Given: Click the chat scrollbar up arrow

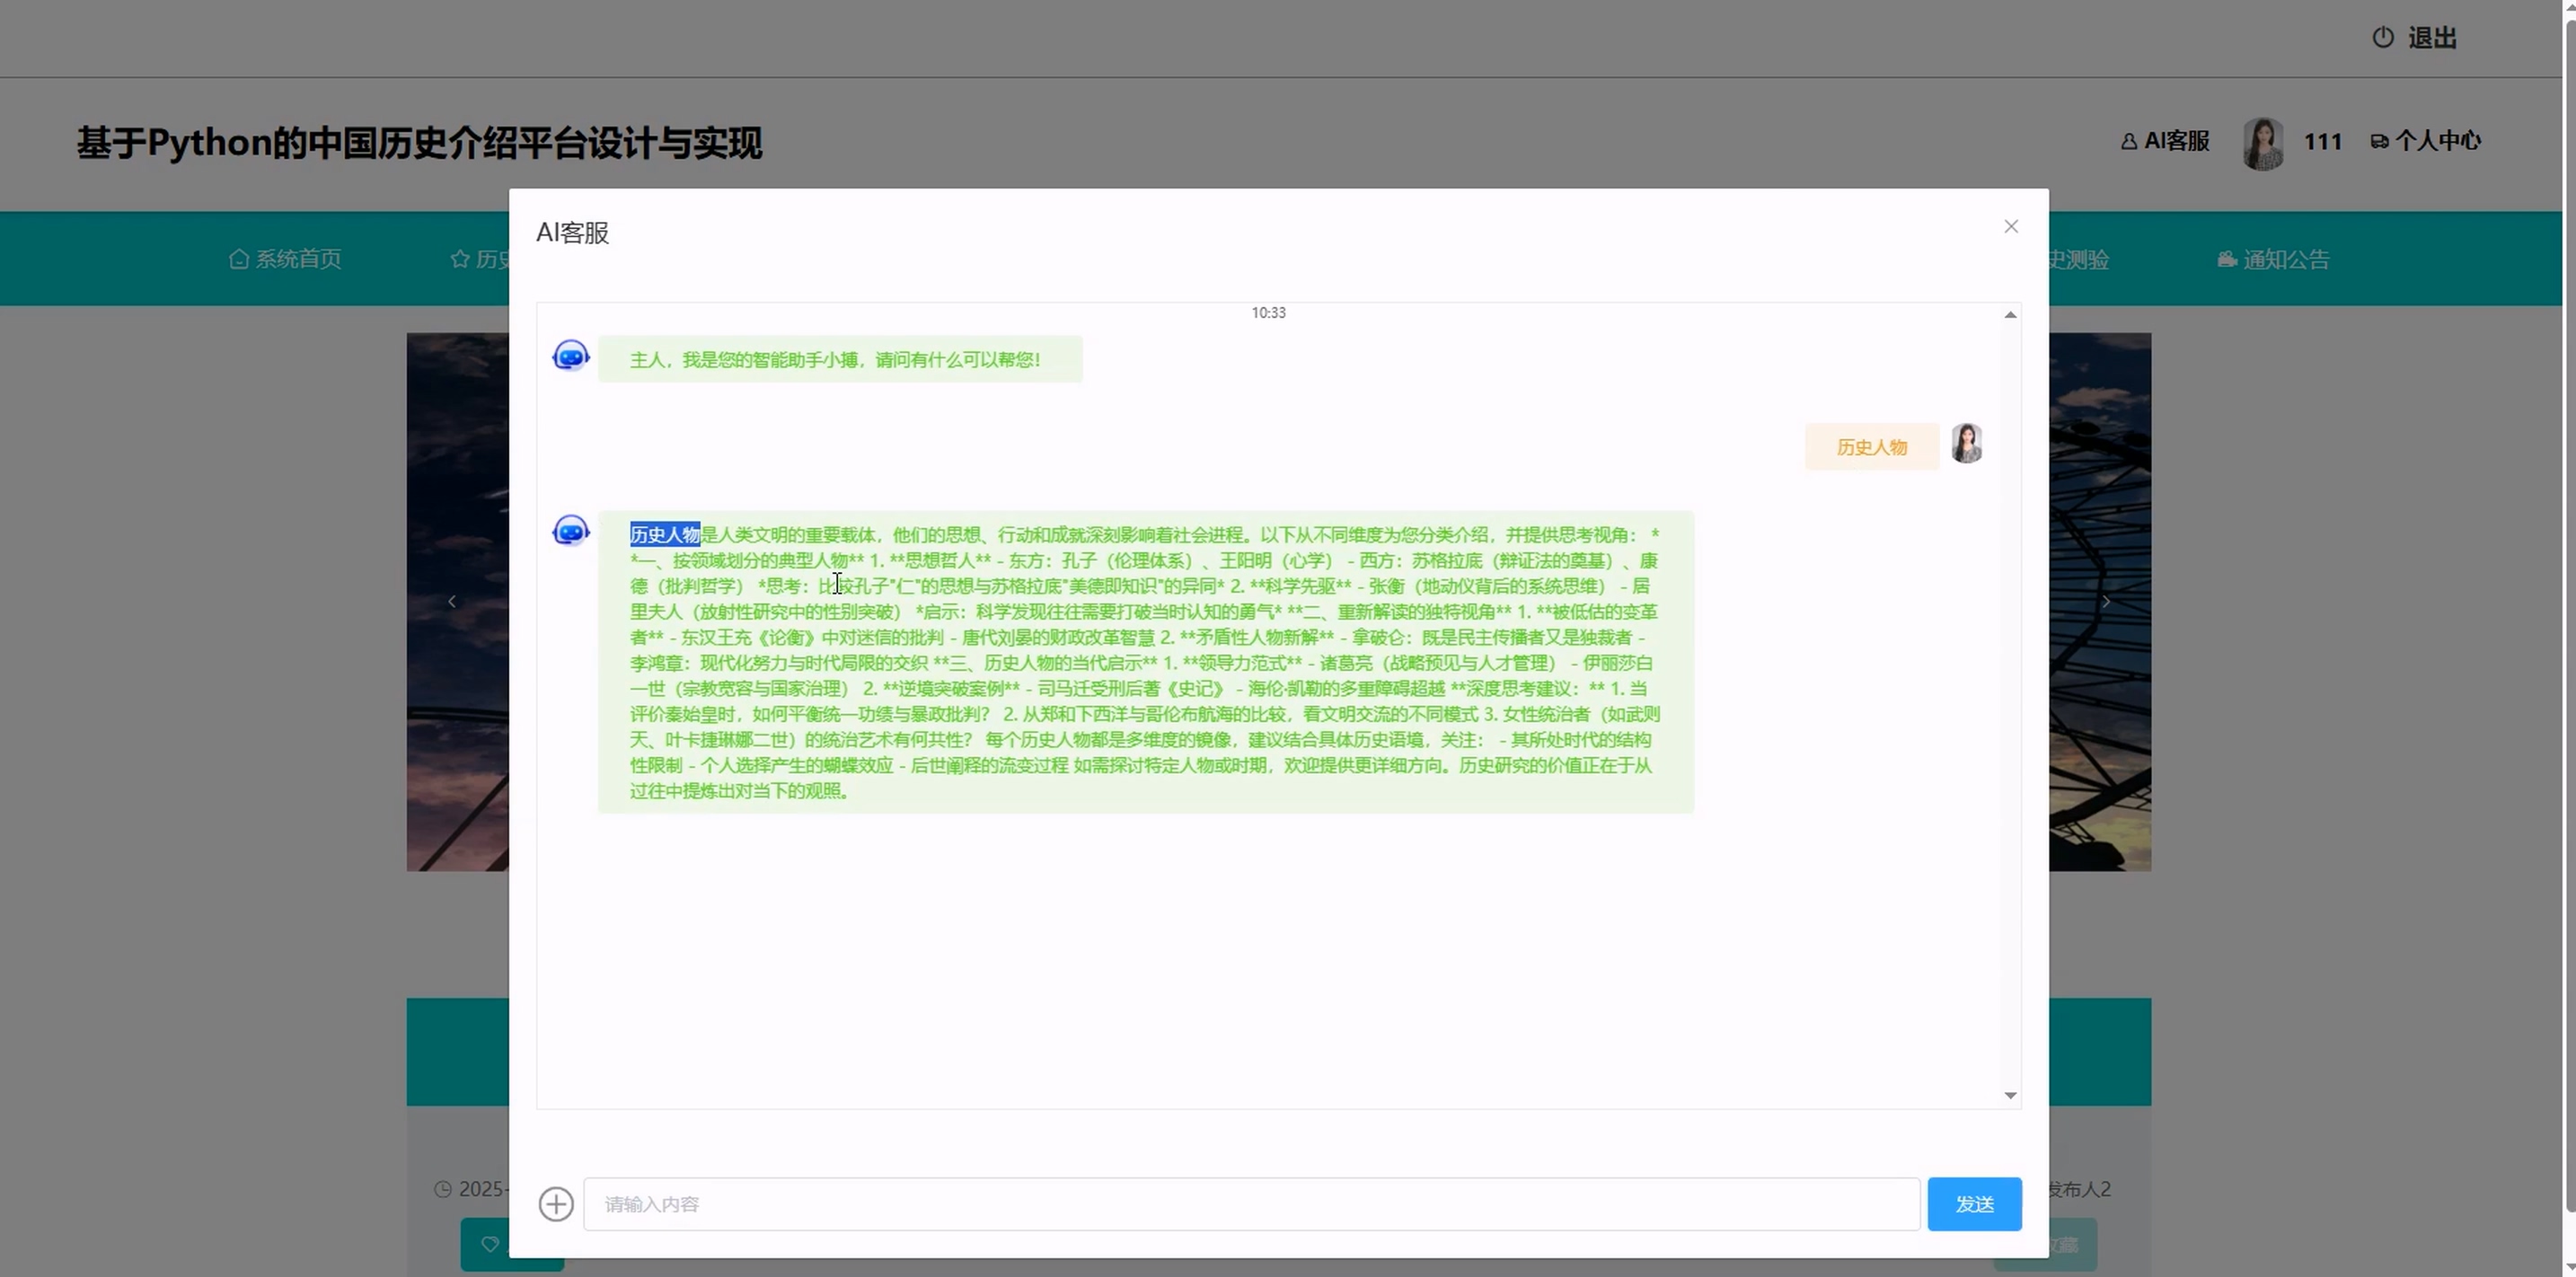Looking at the screenshot, I should point(2010,315).
